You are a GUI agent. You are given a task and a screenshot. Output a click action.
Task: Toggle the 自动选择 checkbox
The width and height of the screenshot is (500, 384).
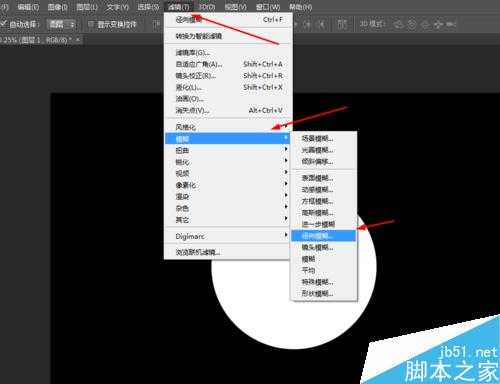[3, 24]
